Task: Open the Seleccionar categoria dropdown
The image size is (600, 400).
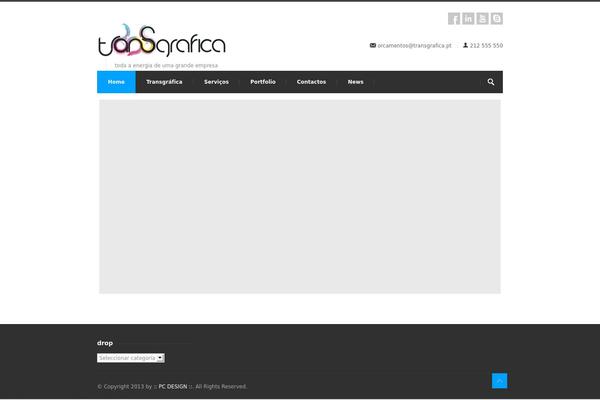Action: pos(131,358)
